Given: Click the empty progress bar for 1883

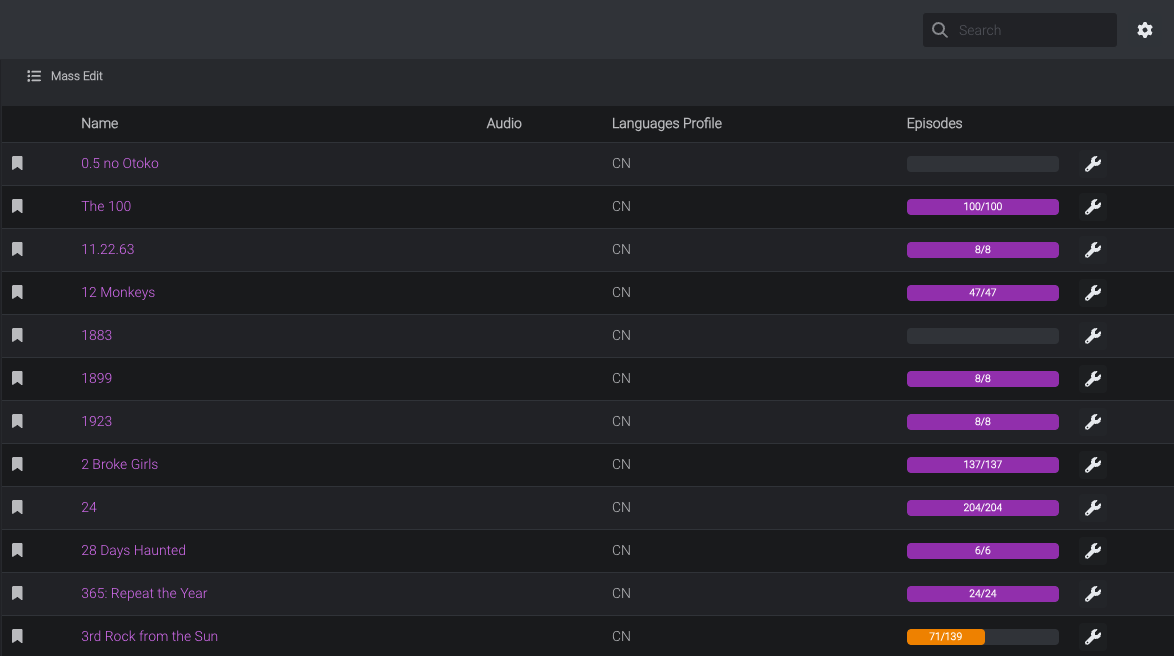Looking at the screenshot, I should pos(982,336).
